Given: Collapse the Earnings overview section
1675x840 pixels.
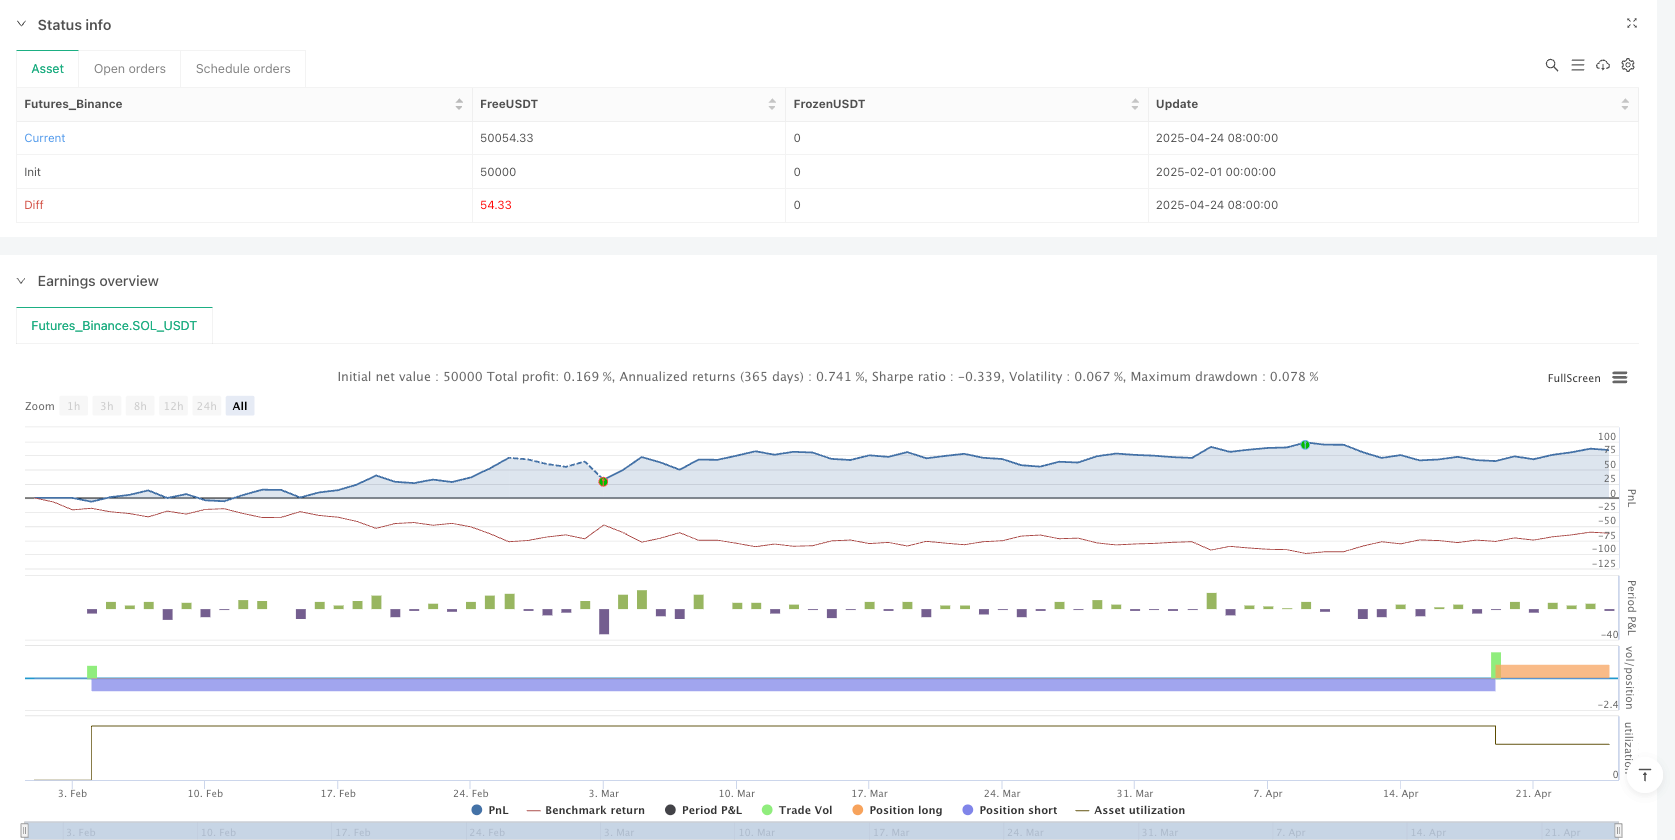Looking at the screenshot, I should (x=22, y=281).
